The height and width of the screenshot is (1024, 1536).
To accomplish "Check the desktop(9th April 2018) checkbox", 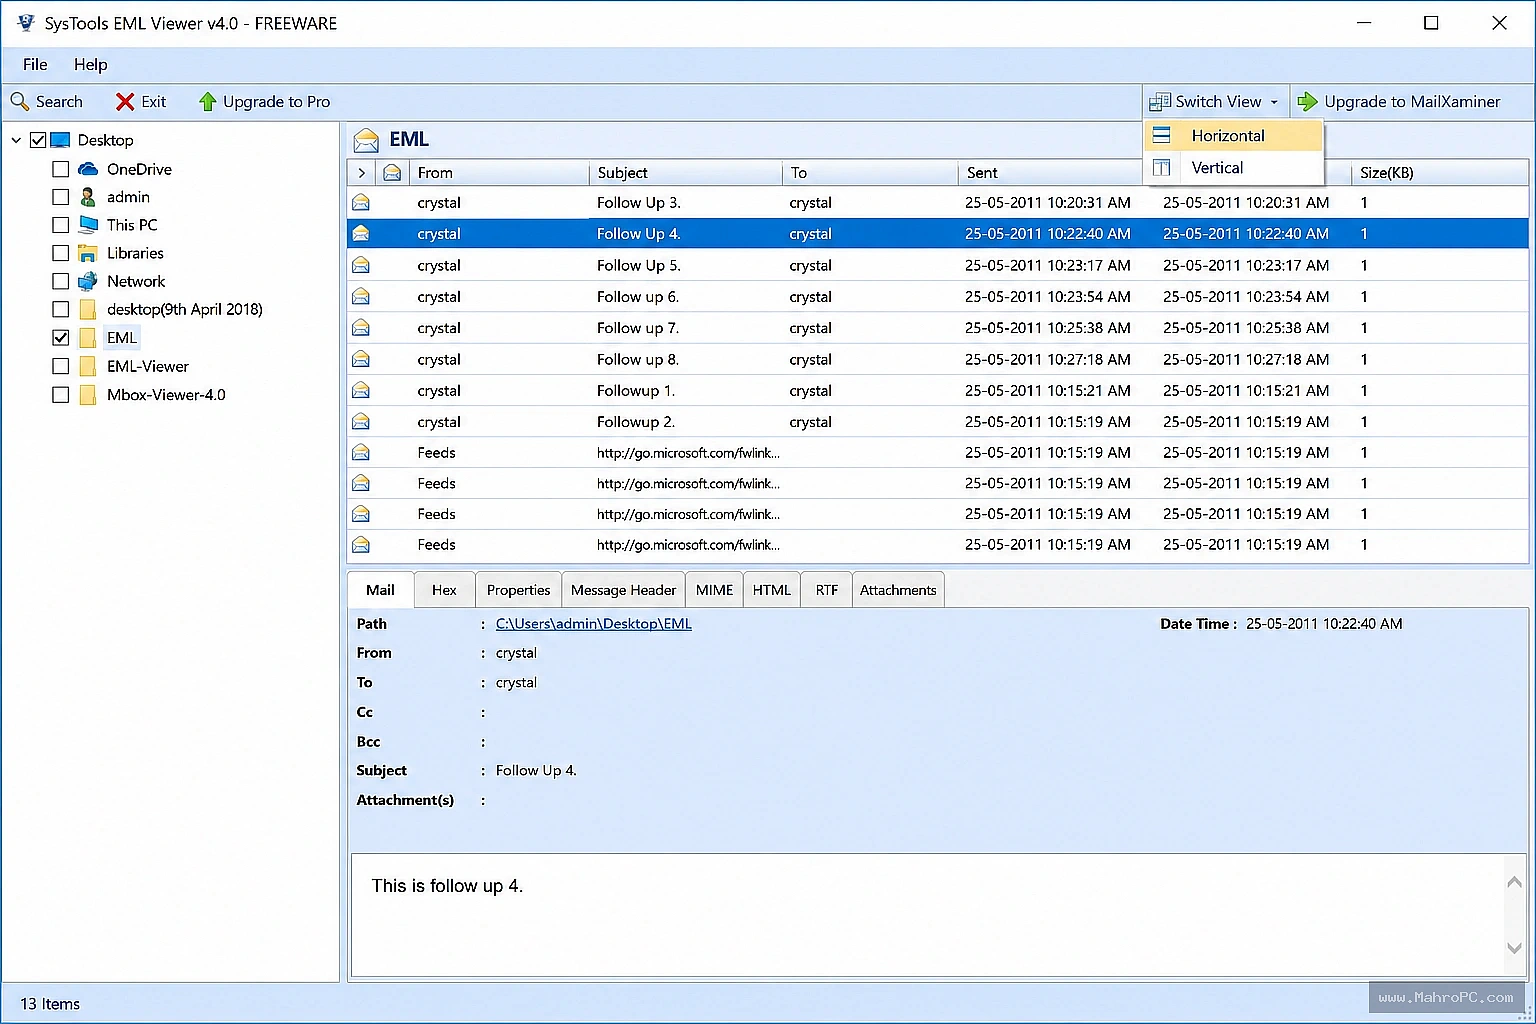I will 60,309.
